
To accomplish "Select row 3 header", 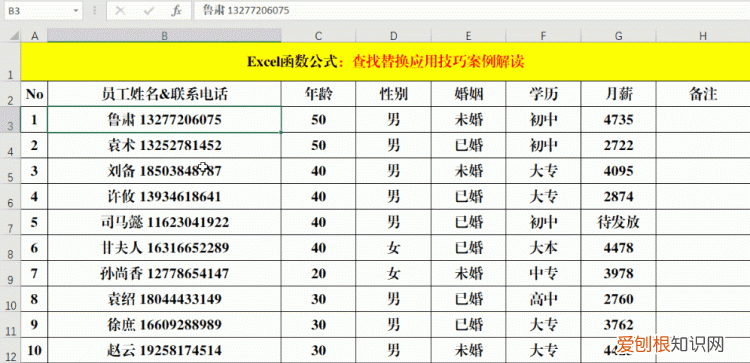I will pos(11,120).
